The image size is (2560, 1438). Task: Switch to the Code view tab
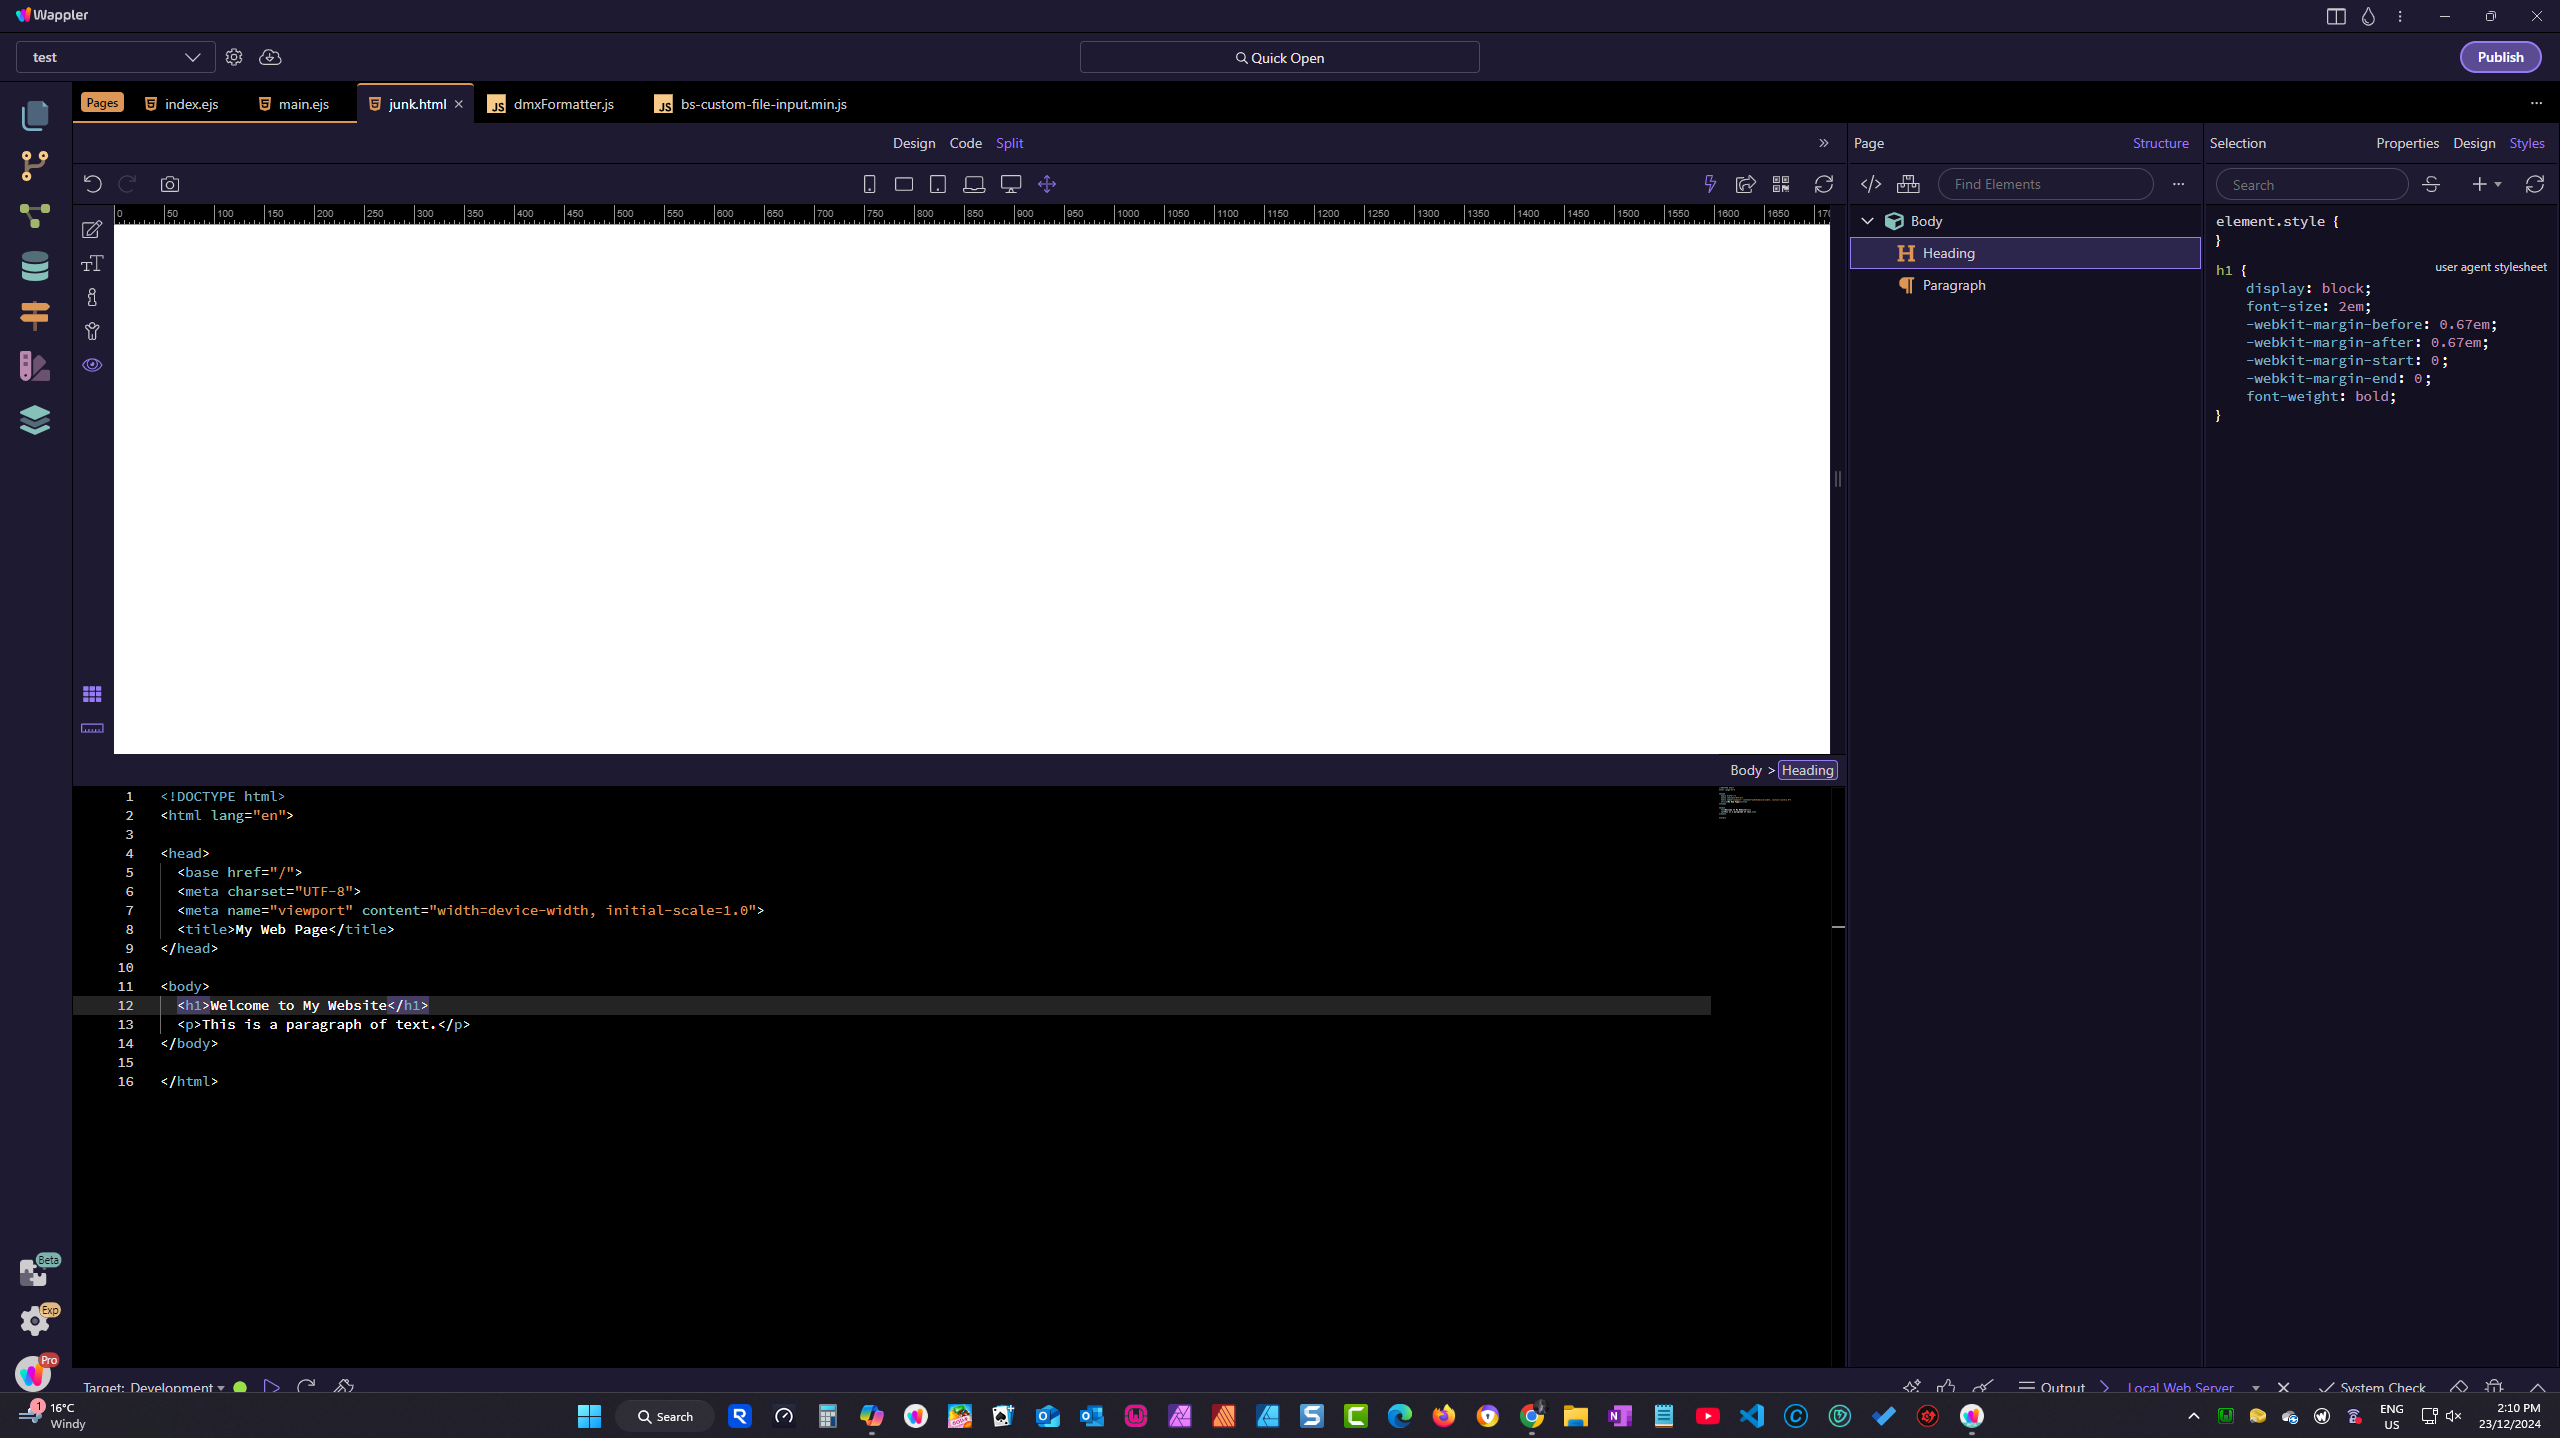click(x=965, y=143)
